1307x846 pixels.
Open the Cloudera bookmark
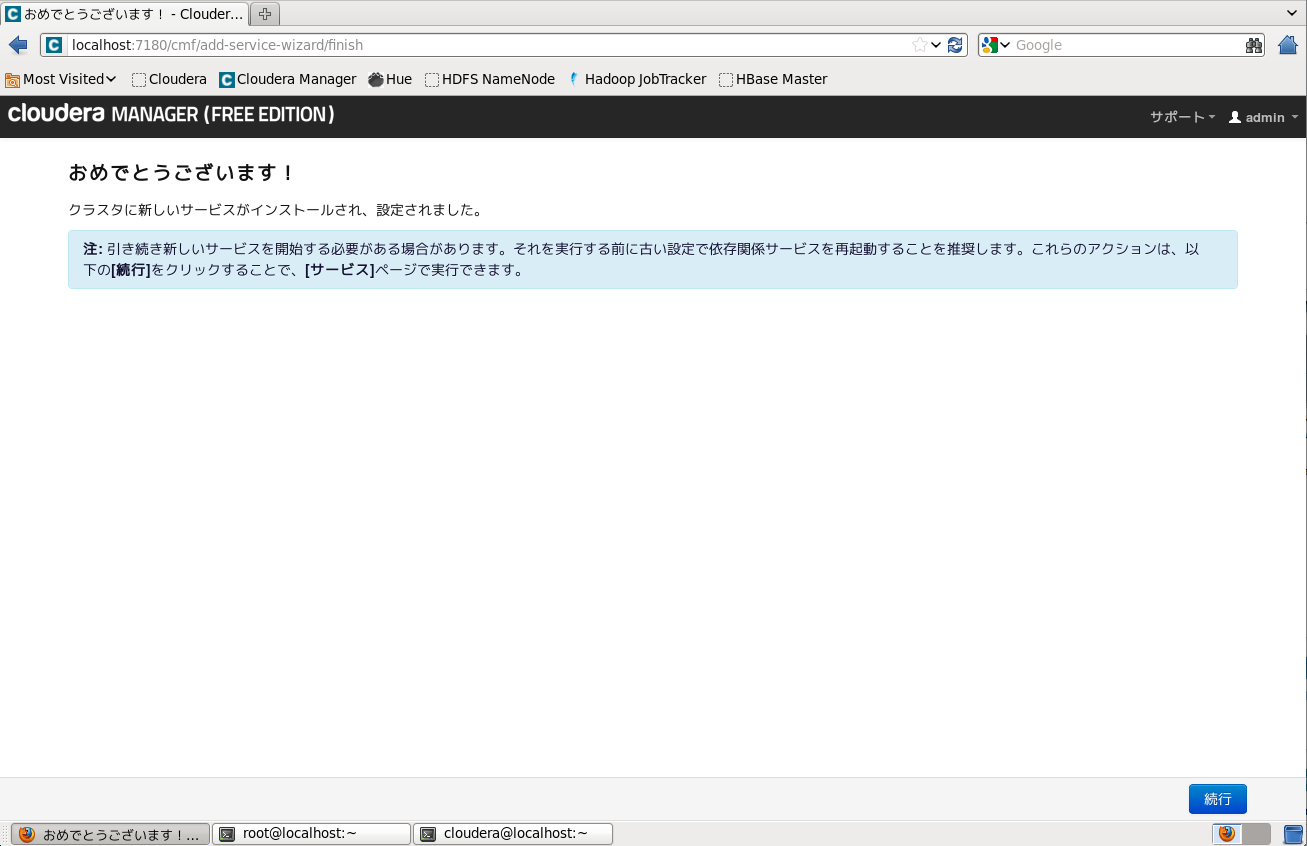point(169,79)
